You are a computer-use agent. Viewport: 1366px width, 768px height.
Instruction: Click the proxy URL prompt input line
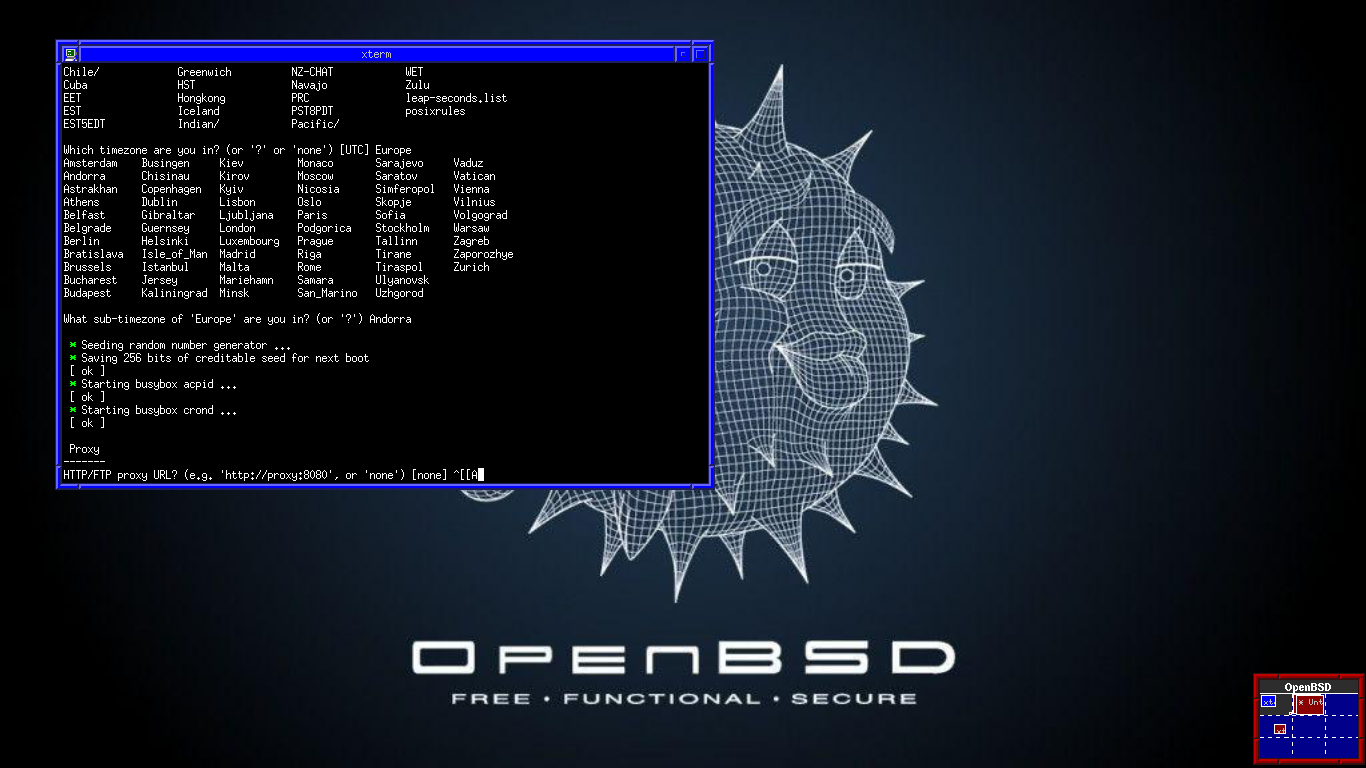pyautogui.click(x=273, y=474)
